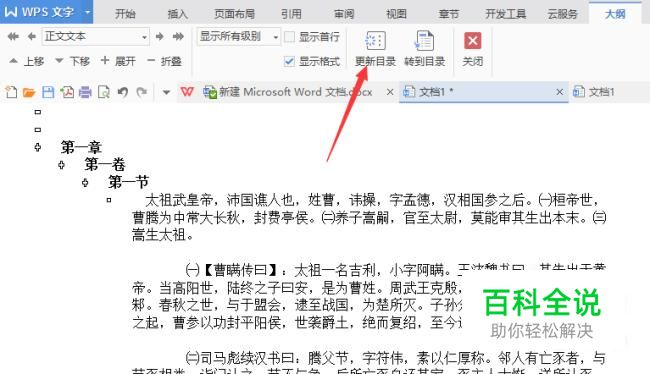The height and width of the screenshot is (374, 650).
Task: Move item down with 下移
Action: point(73,61)
